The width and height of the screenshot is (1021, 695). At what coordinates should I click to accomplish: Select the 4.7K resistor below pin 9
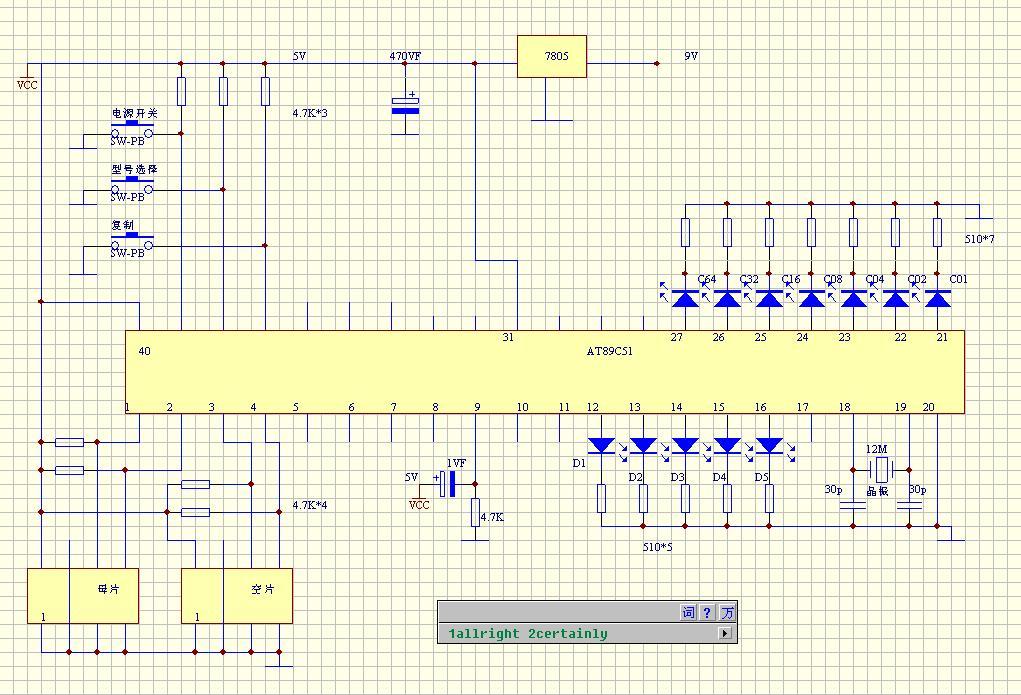(x=475, y=511)
